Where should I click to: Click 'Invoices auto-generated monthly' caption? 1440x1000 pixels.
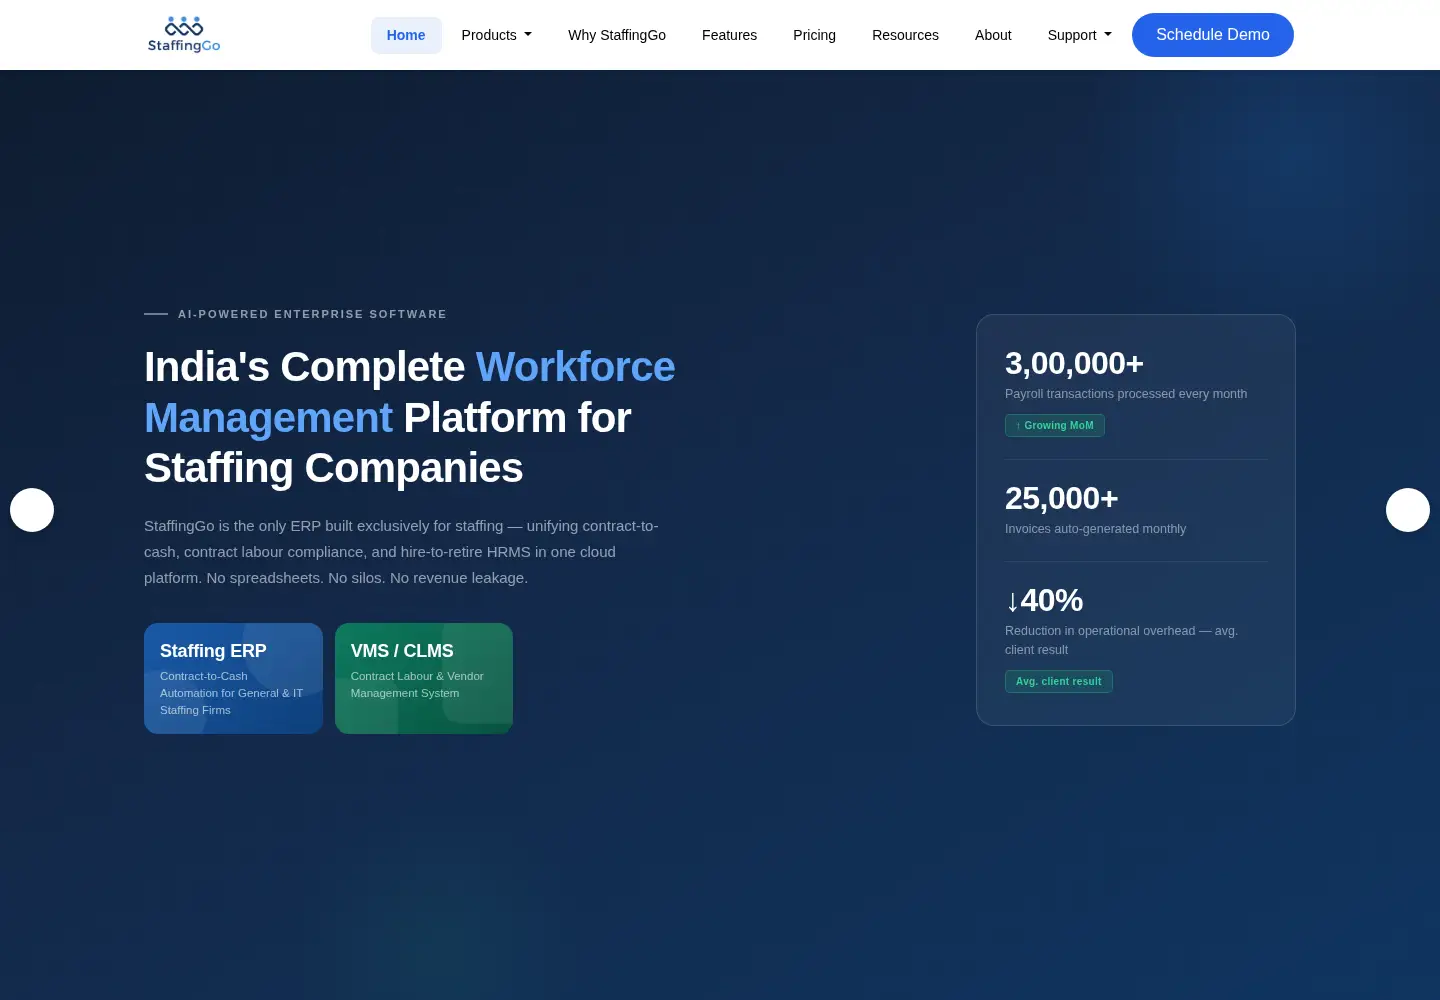[1095, 529]
